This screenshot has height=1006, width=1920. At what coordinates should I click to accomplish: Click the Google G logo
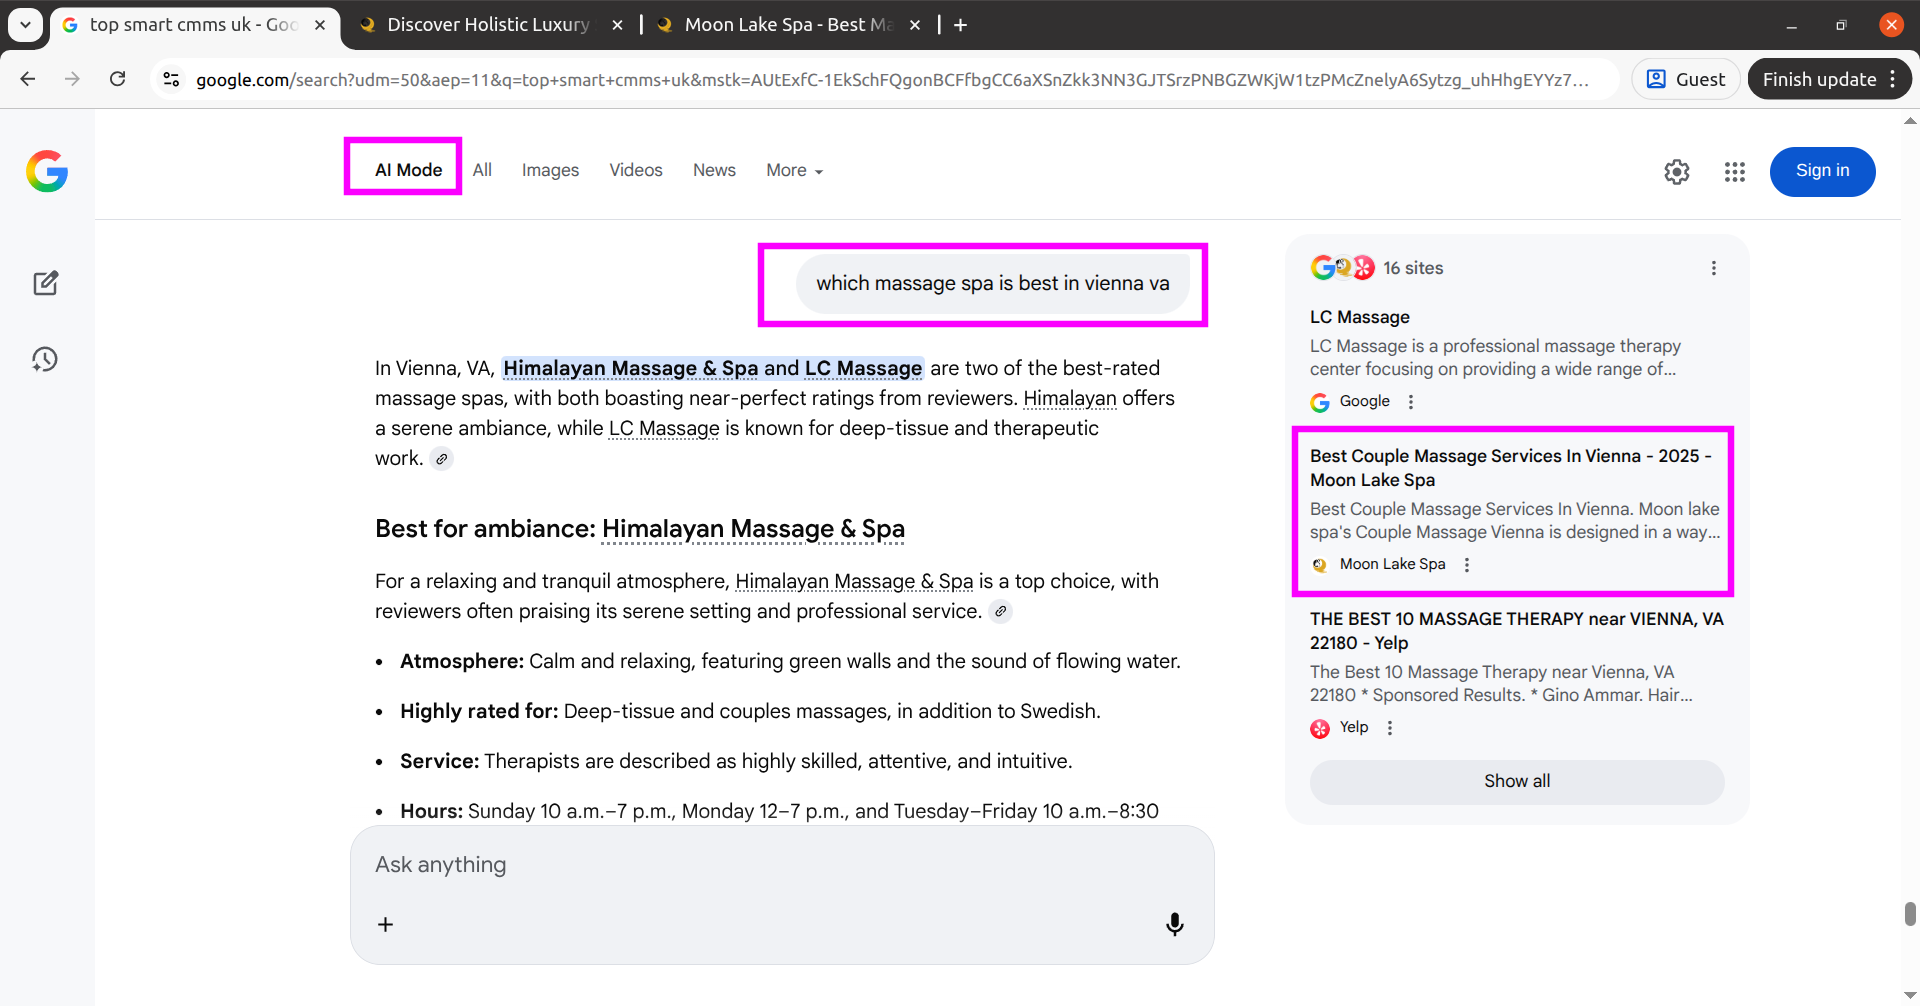[46, 171]
